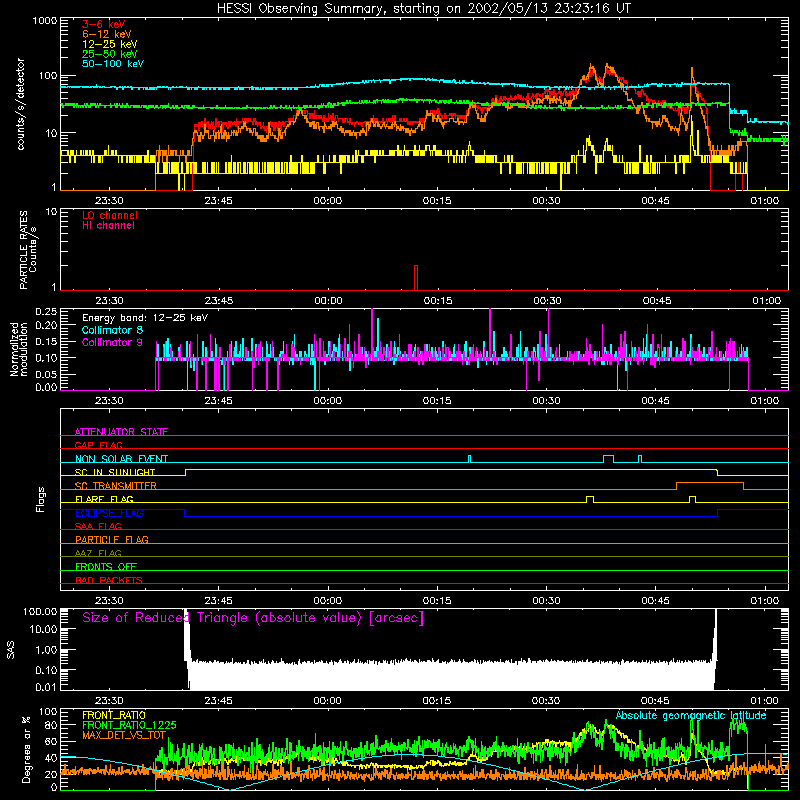The height and width of the screenshot is (800, 800).
Task: Click the vertical Flags axis label
Action: point(41,499)
